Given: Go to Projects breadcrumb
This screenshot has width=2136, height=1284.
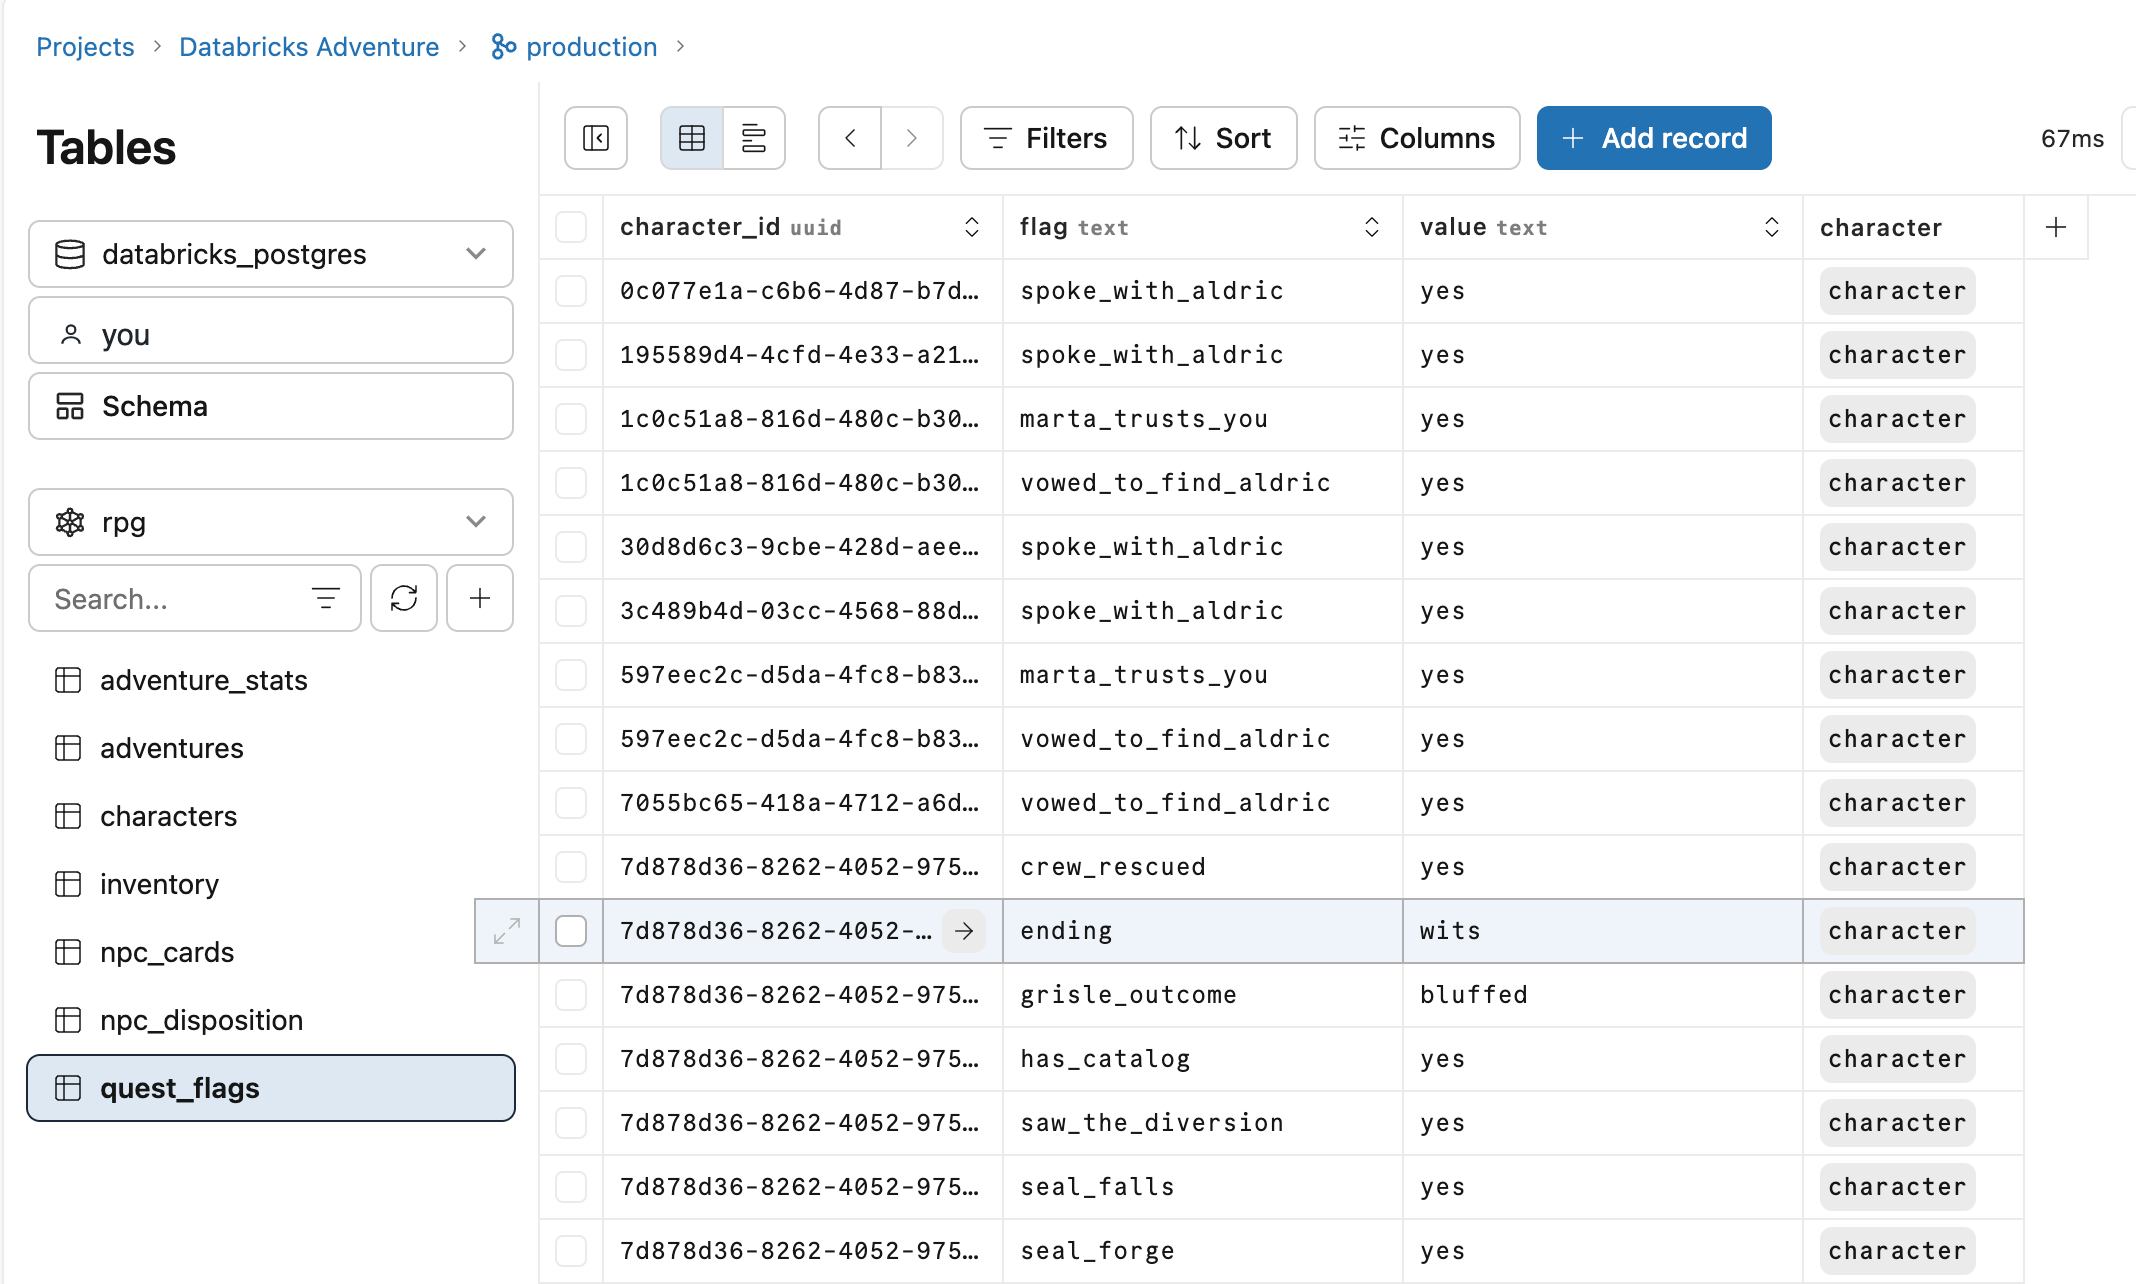Looking at the screenshot, I should click(x=85, y=47).
